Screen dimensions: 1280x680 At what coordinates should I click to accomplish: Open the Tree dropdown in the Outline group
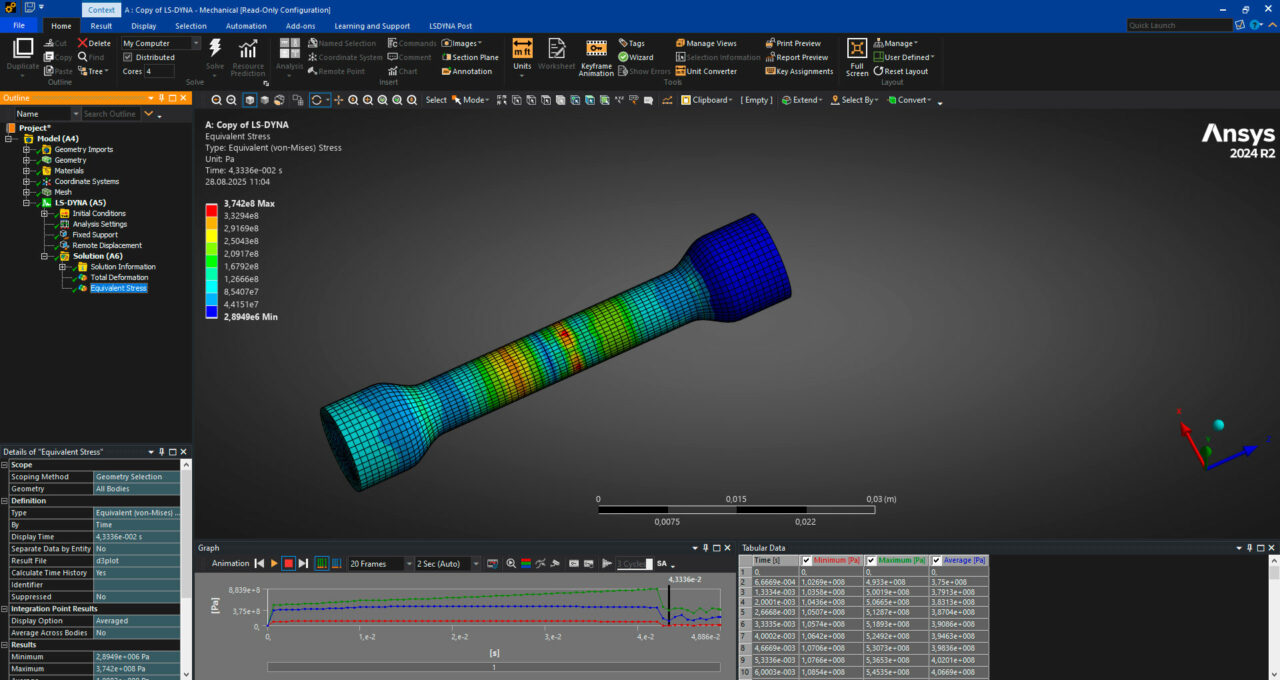93,71
